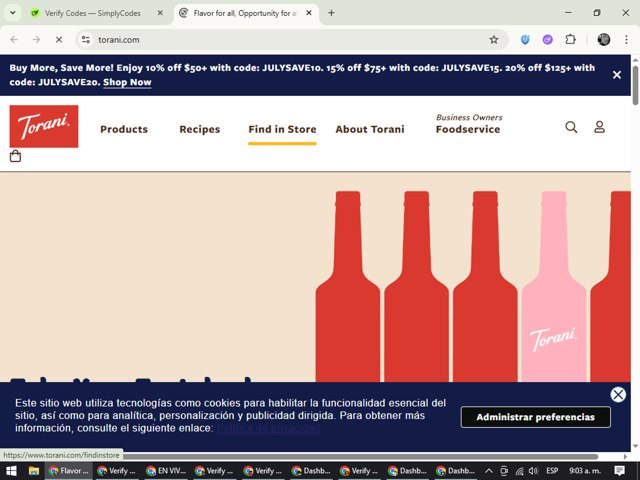
Task: Click Administrar preferencias button
Action: pyautogui.click(x=536, y=417)
